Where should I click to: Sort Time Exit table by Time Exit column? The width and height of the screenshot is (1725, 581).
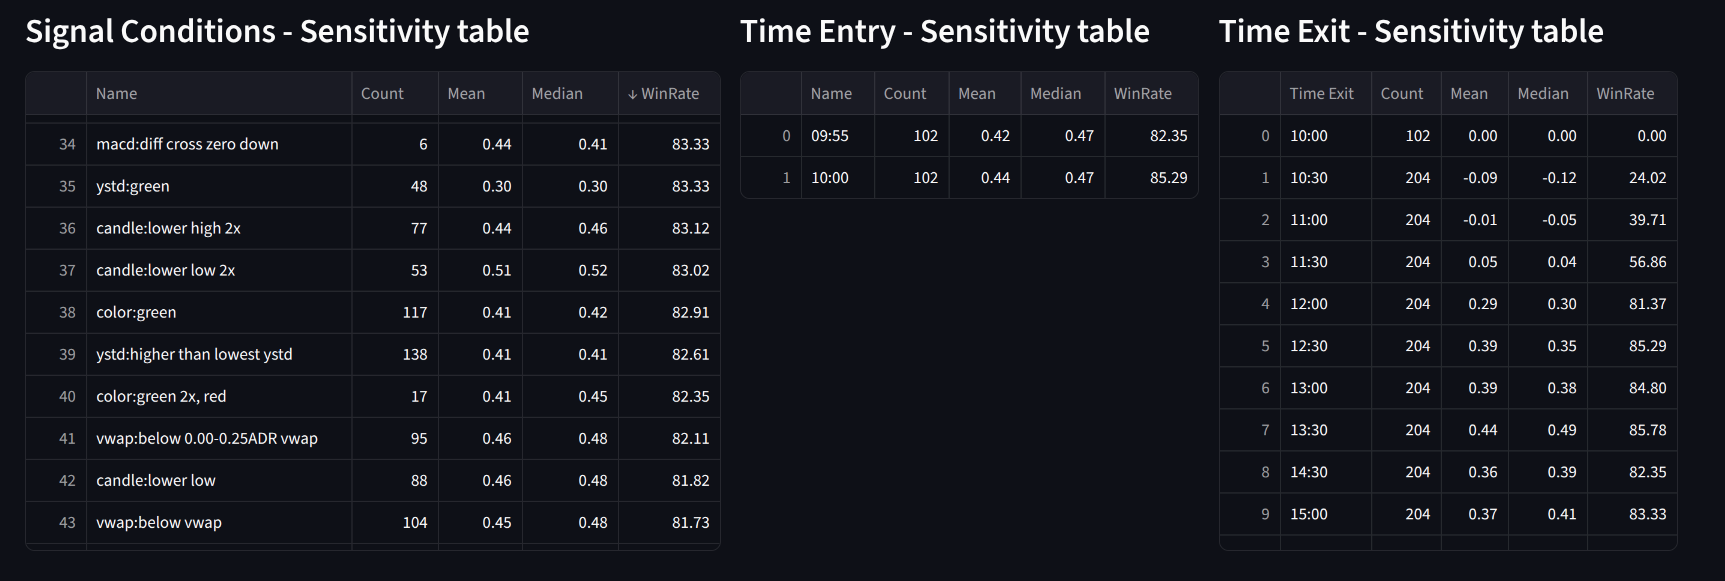coord(1321,94)
